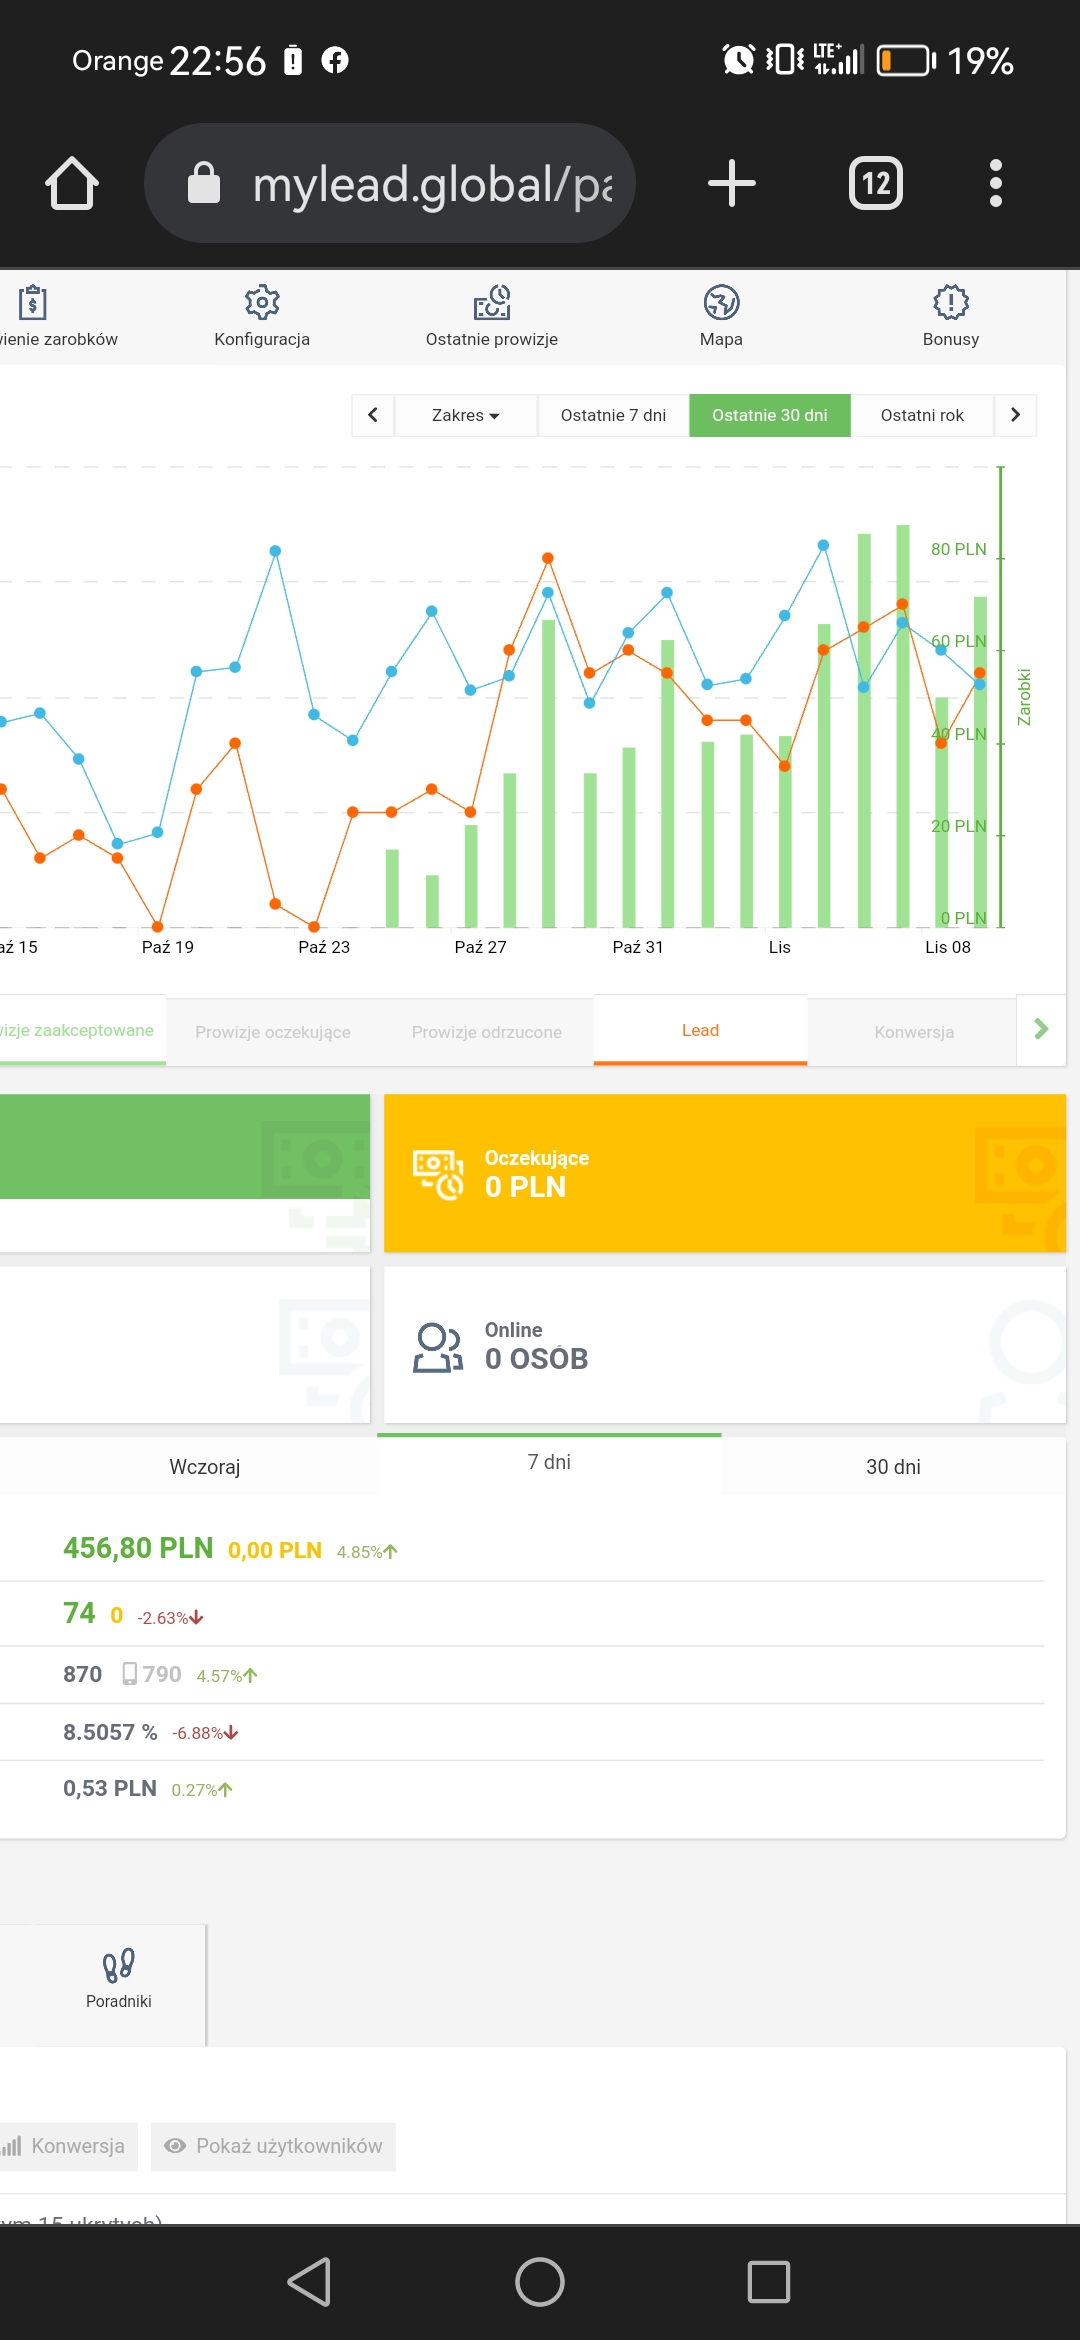Image resolution: width=1080 pixels, height=2340 pixels.
Task: Open the Mapa globe icon
Action: point(721,303)
